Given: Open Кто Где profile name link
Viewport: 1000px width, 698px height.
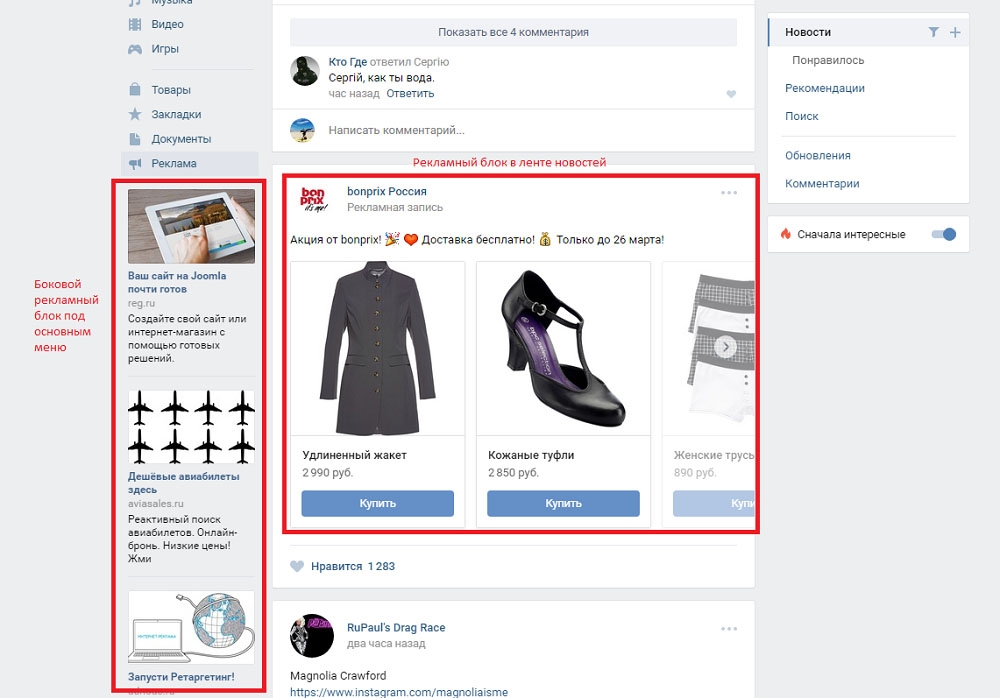Looking at the screenshot, I should click(348, 62).
